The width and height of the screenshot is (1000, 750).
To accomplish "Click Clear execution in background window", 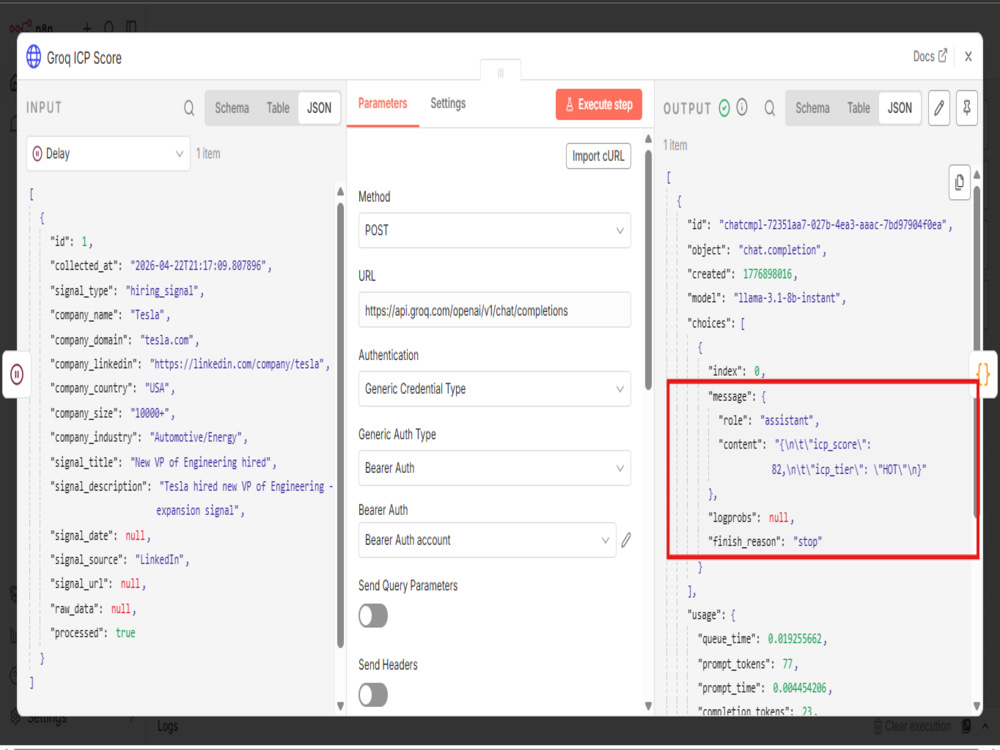I will [x=912, y=726].
